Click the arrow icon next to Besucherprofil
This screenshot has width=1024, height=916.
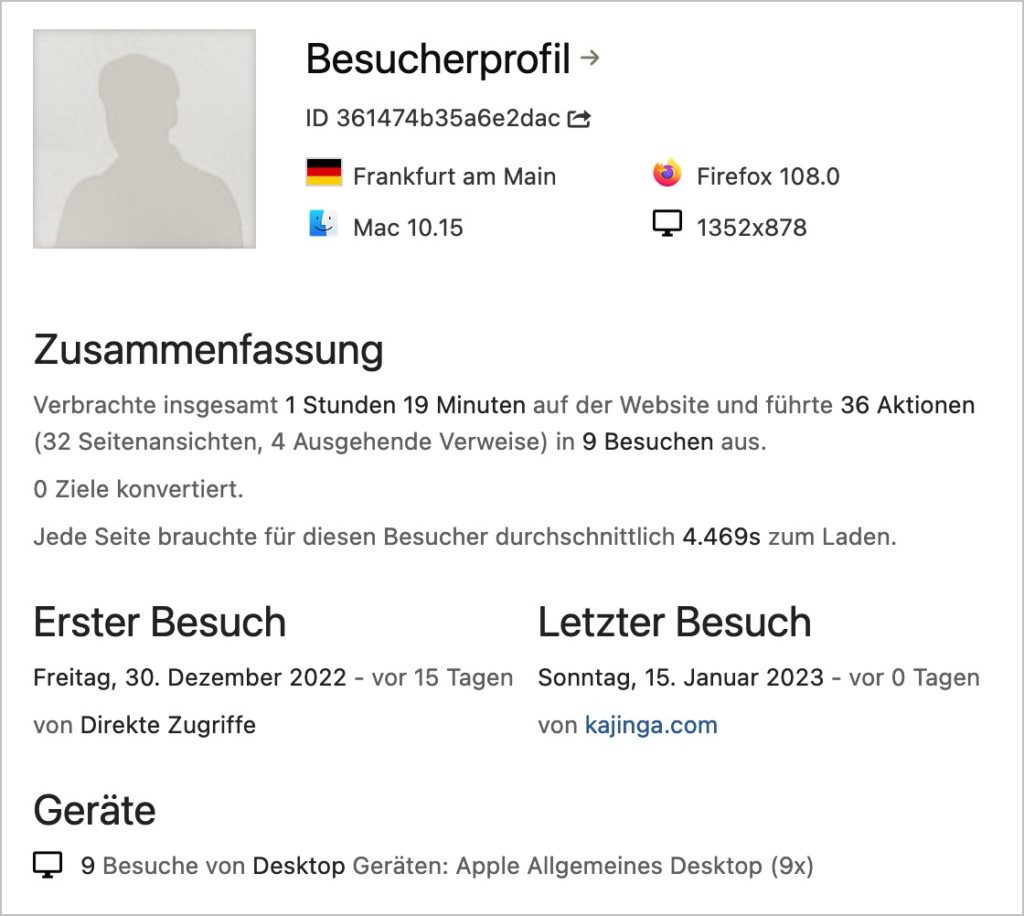590,58
